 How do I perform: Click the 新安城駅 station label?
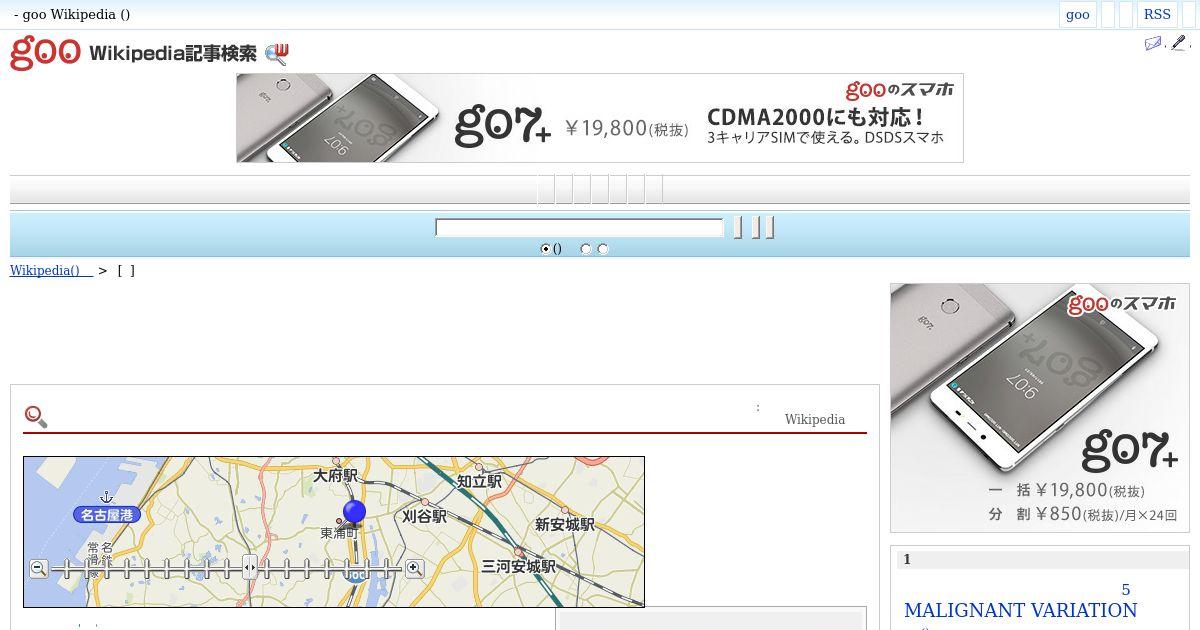coord(565,525)
